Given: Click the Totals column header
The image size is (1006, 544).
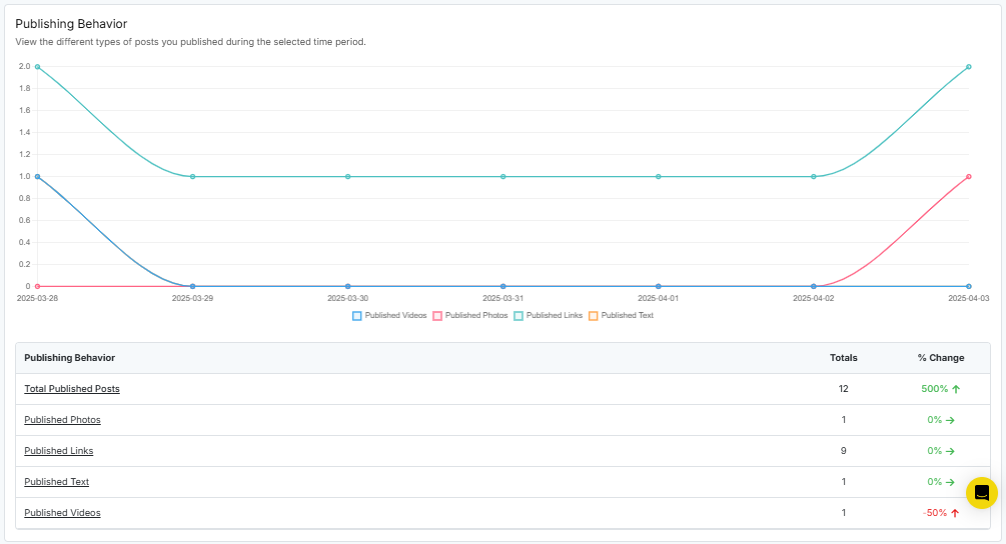Looking at the screenshot, I should click(x=843, y=358).
